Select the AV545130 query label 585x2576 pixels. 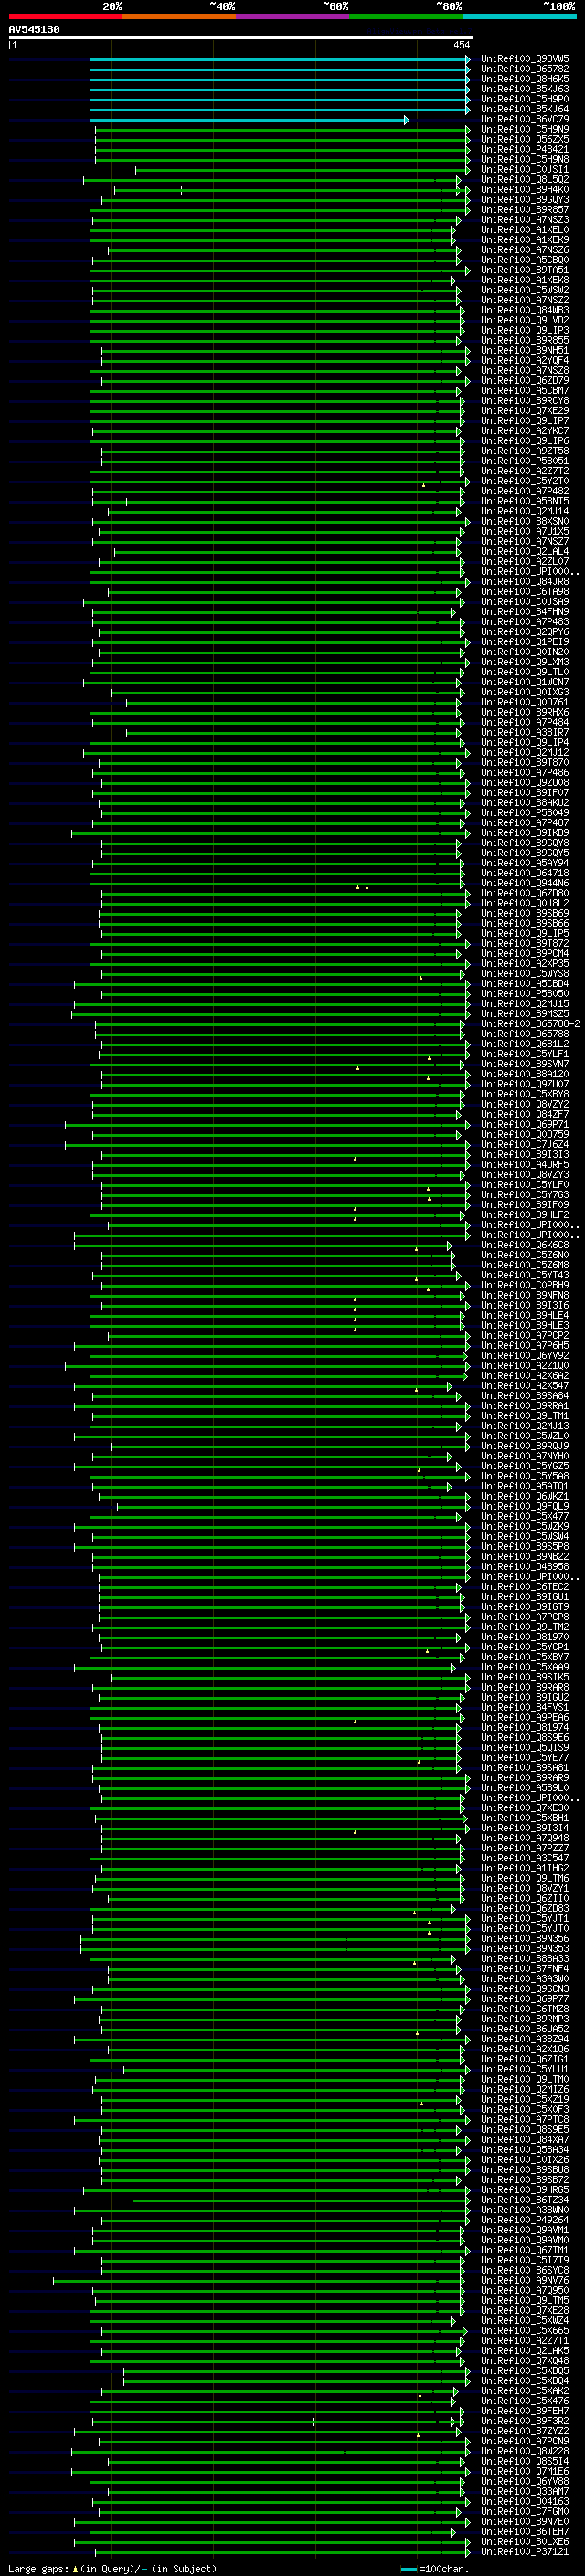[34, 30]
